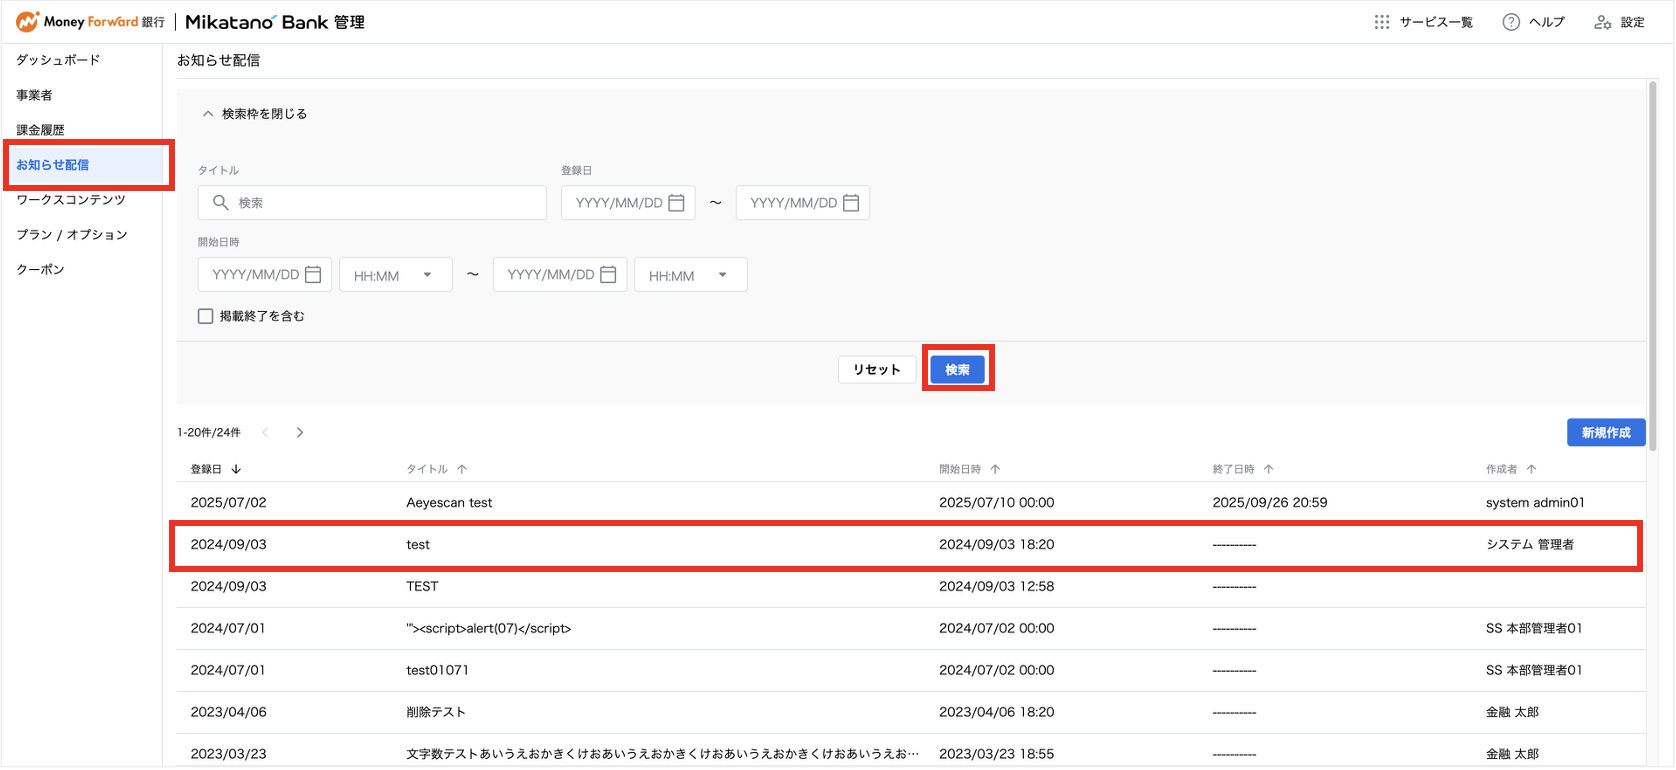Go to the previous results page arrow
The image size is (1676, 770).
(265, 432)
